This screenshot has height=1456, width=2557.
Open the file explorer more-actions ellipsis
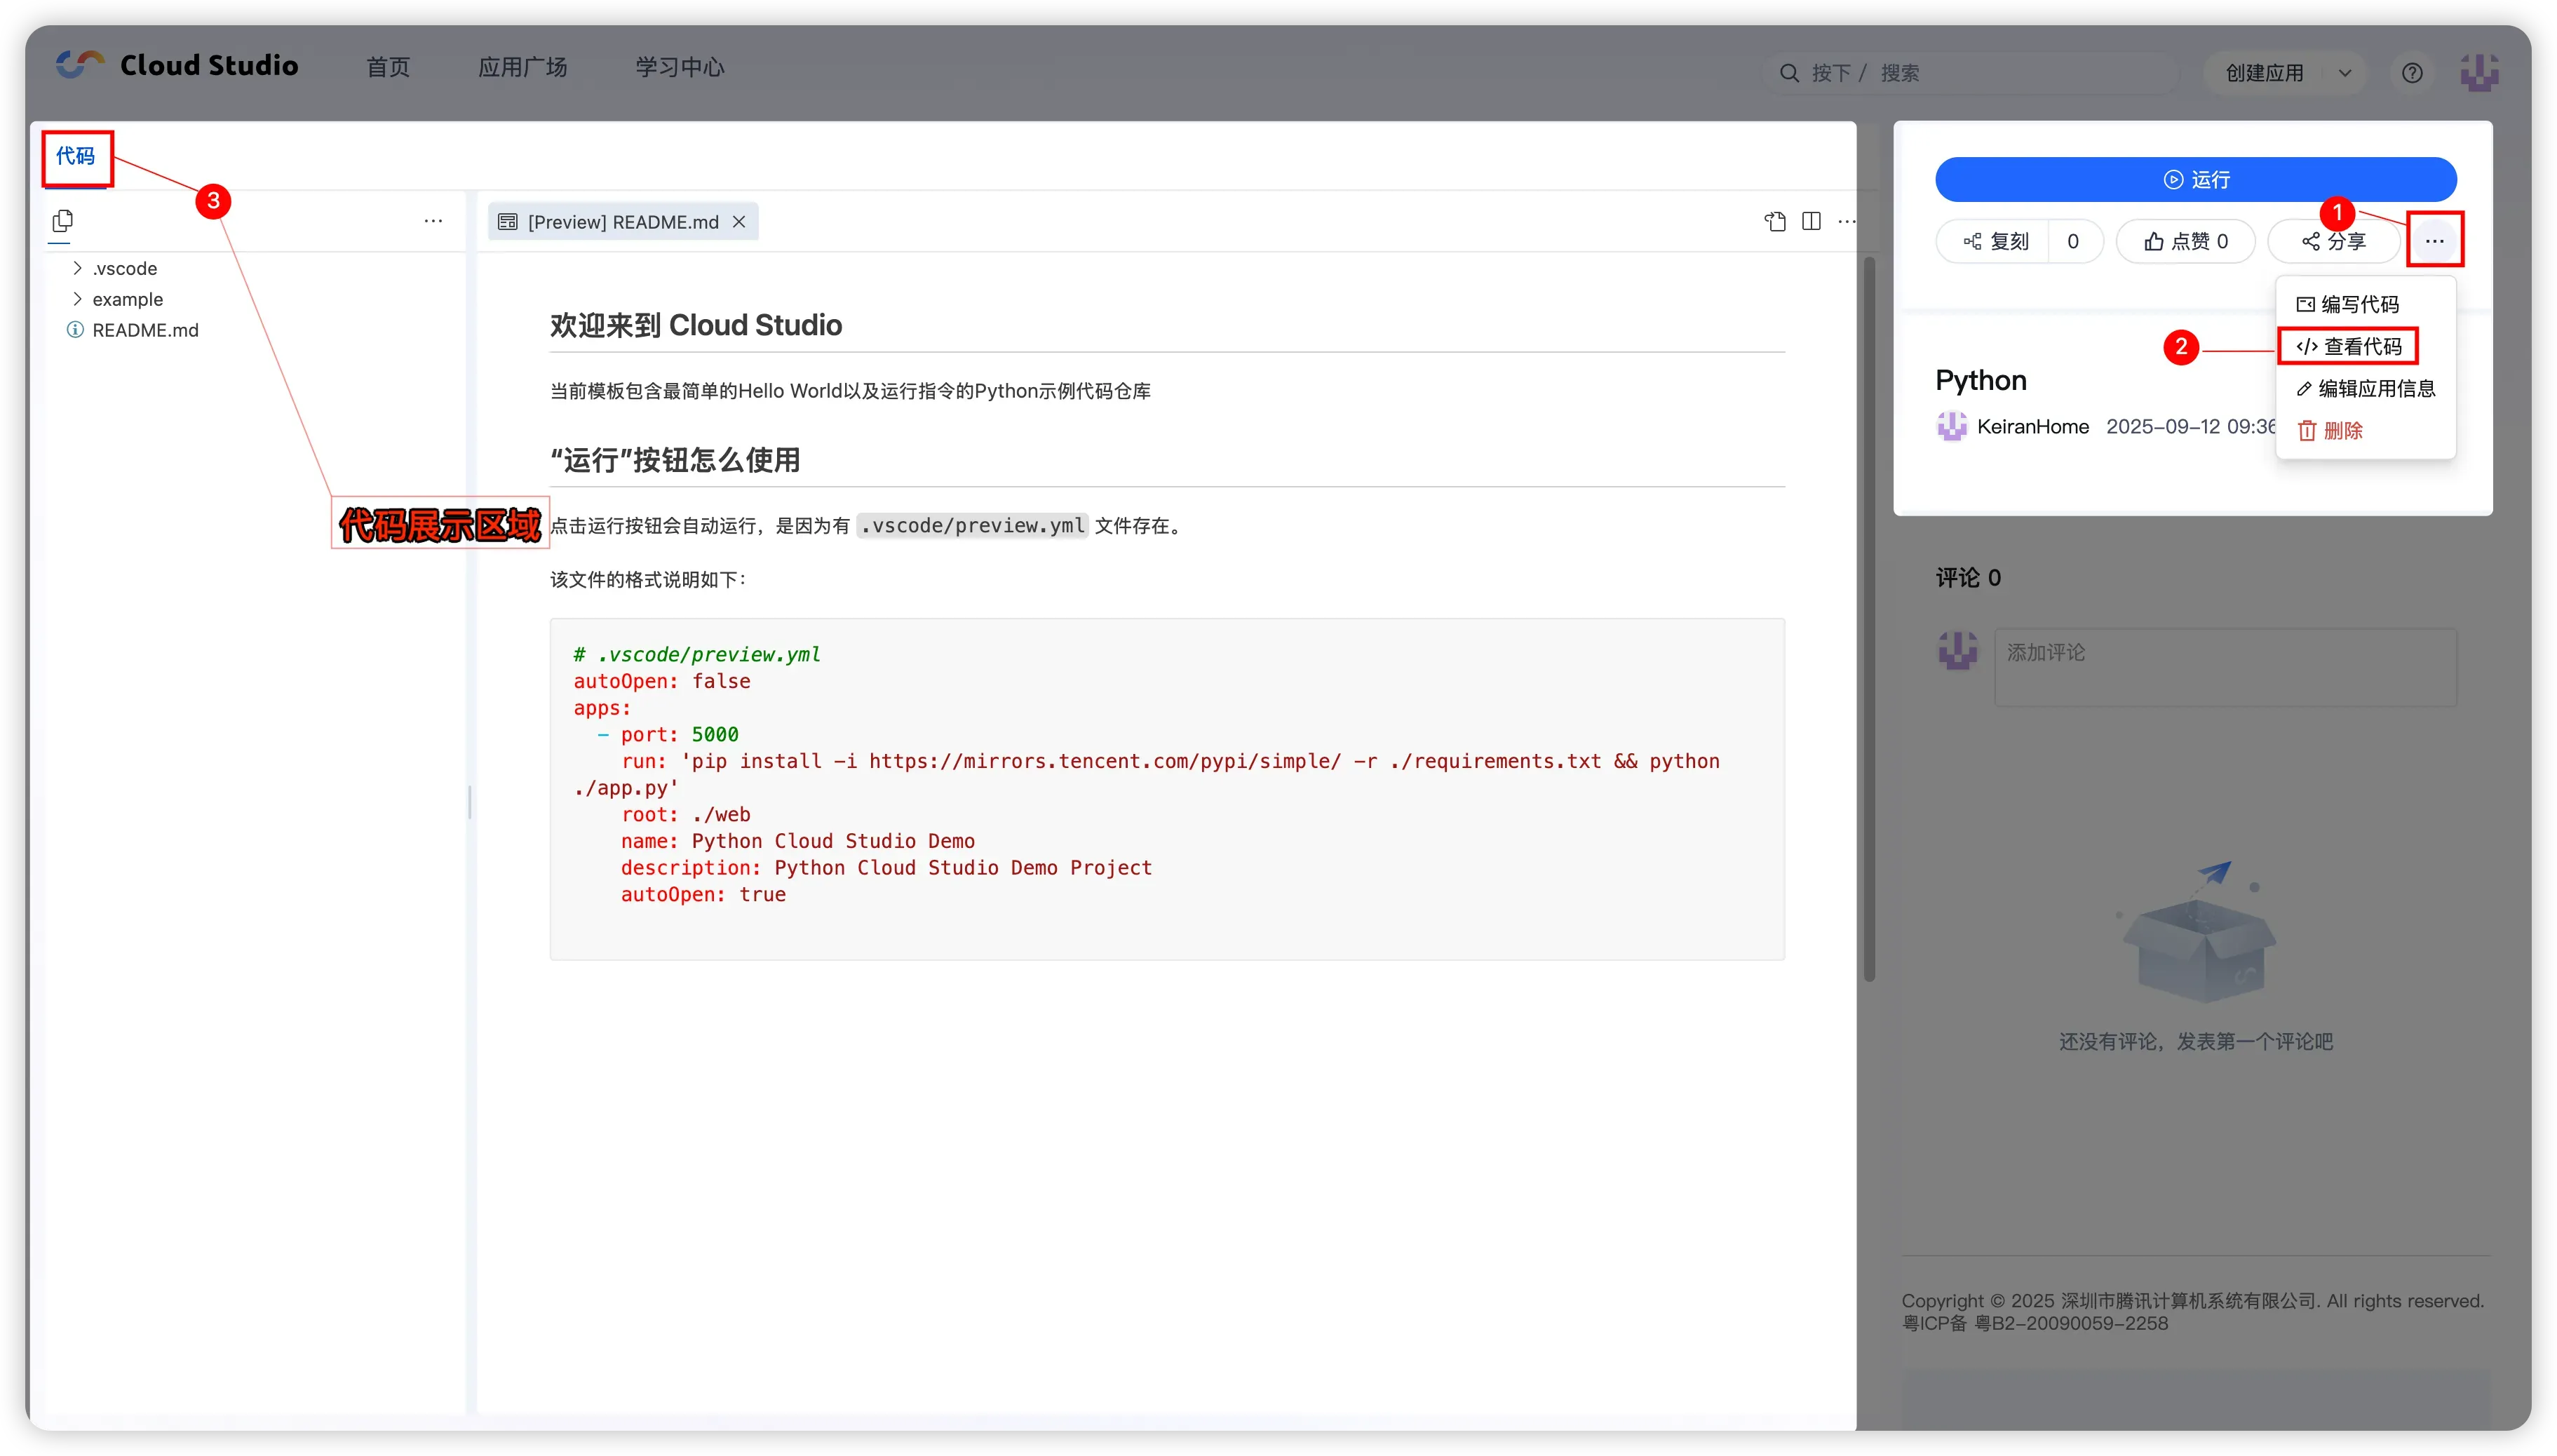point(433,221)
